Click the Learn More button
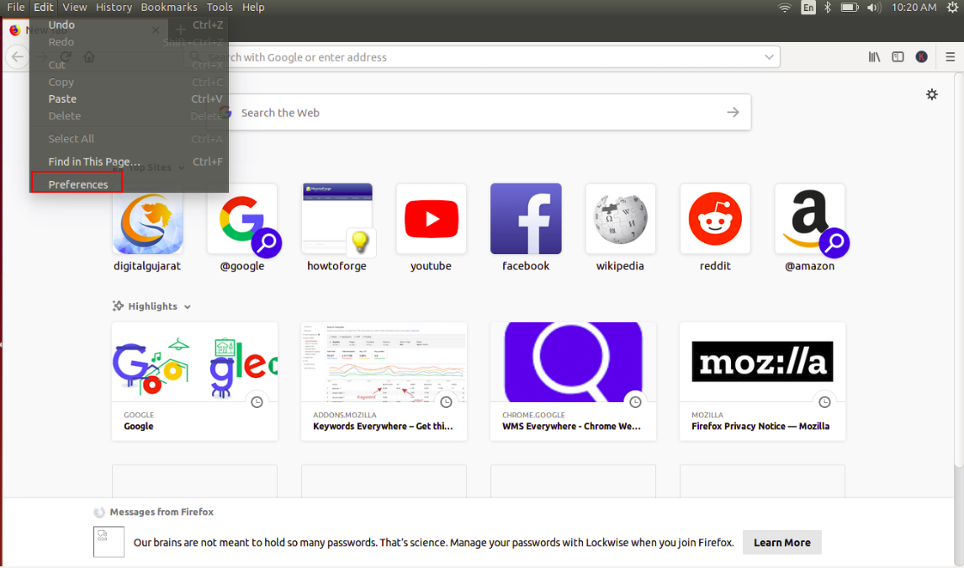The width and height of the screenshot is (964, 568). click(x=782, y=542)
